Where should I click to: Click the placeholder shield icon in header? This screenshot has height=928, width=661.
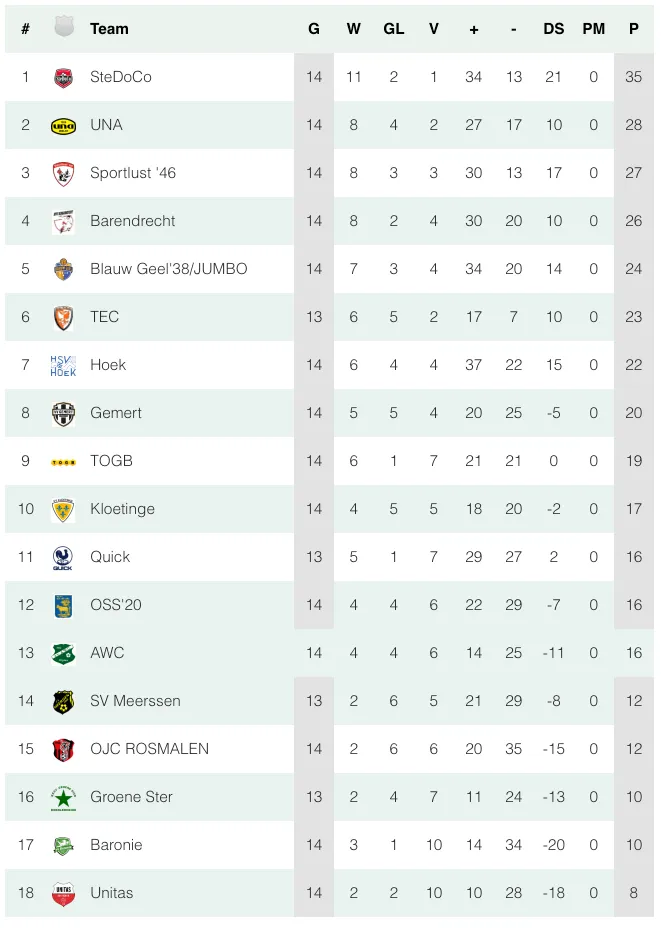click(x=63, y=28)
